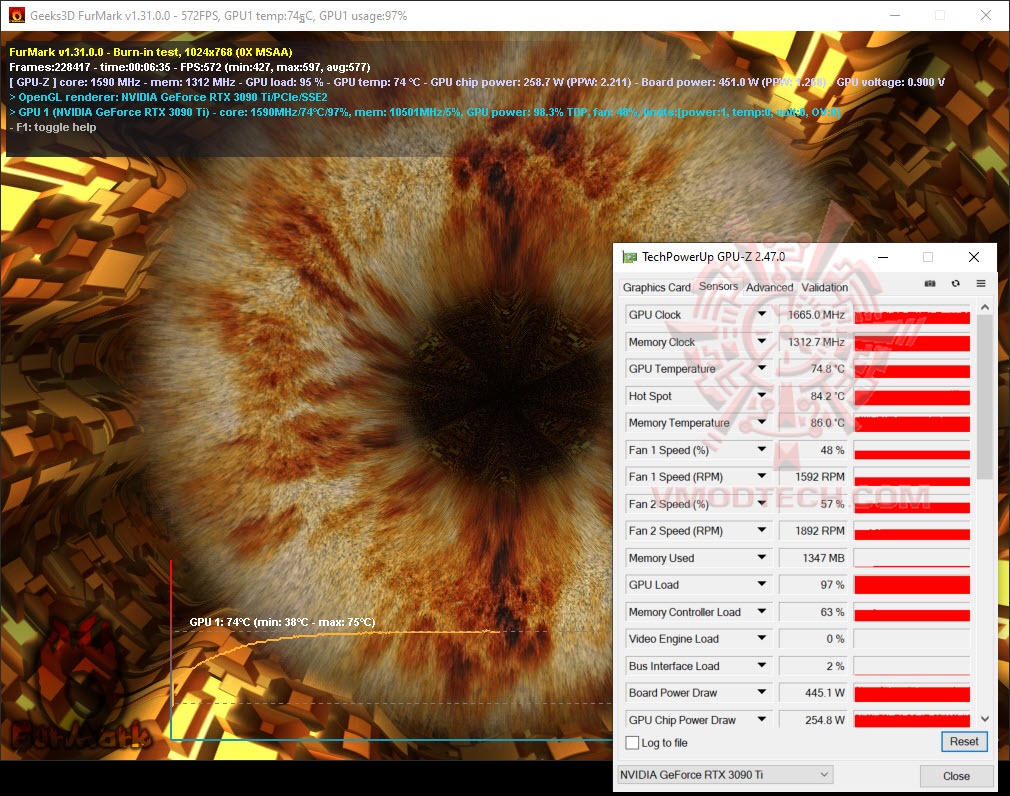Click the sensor list scroll down arrow

(x=985, y=719)
